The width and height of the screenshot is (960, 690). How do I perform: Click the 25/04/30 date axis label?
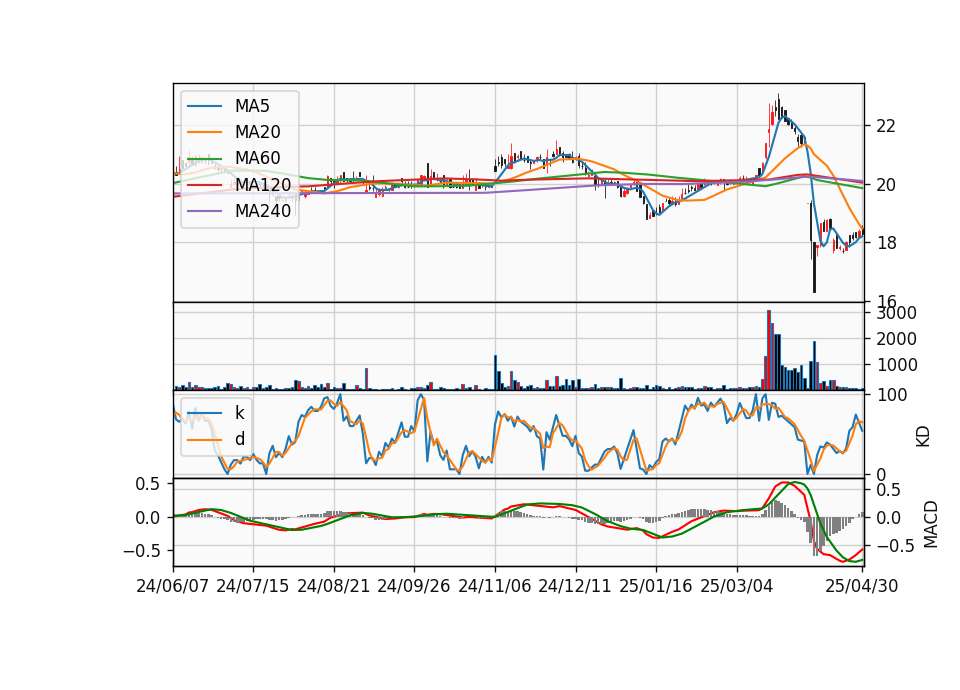point(862,586)
